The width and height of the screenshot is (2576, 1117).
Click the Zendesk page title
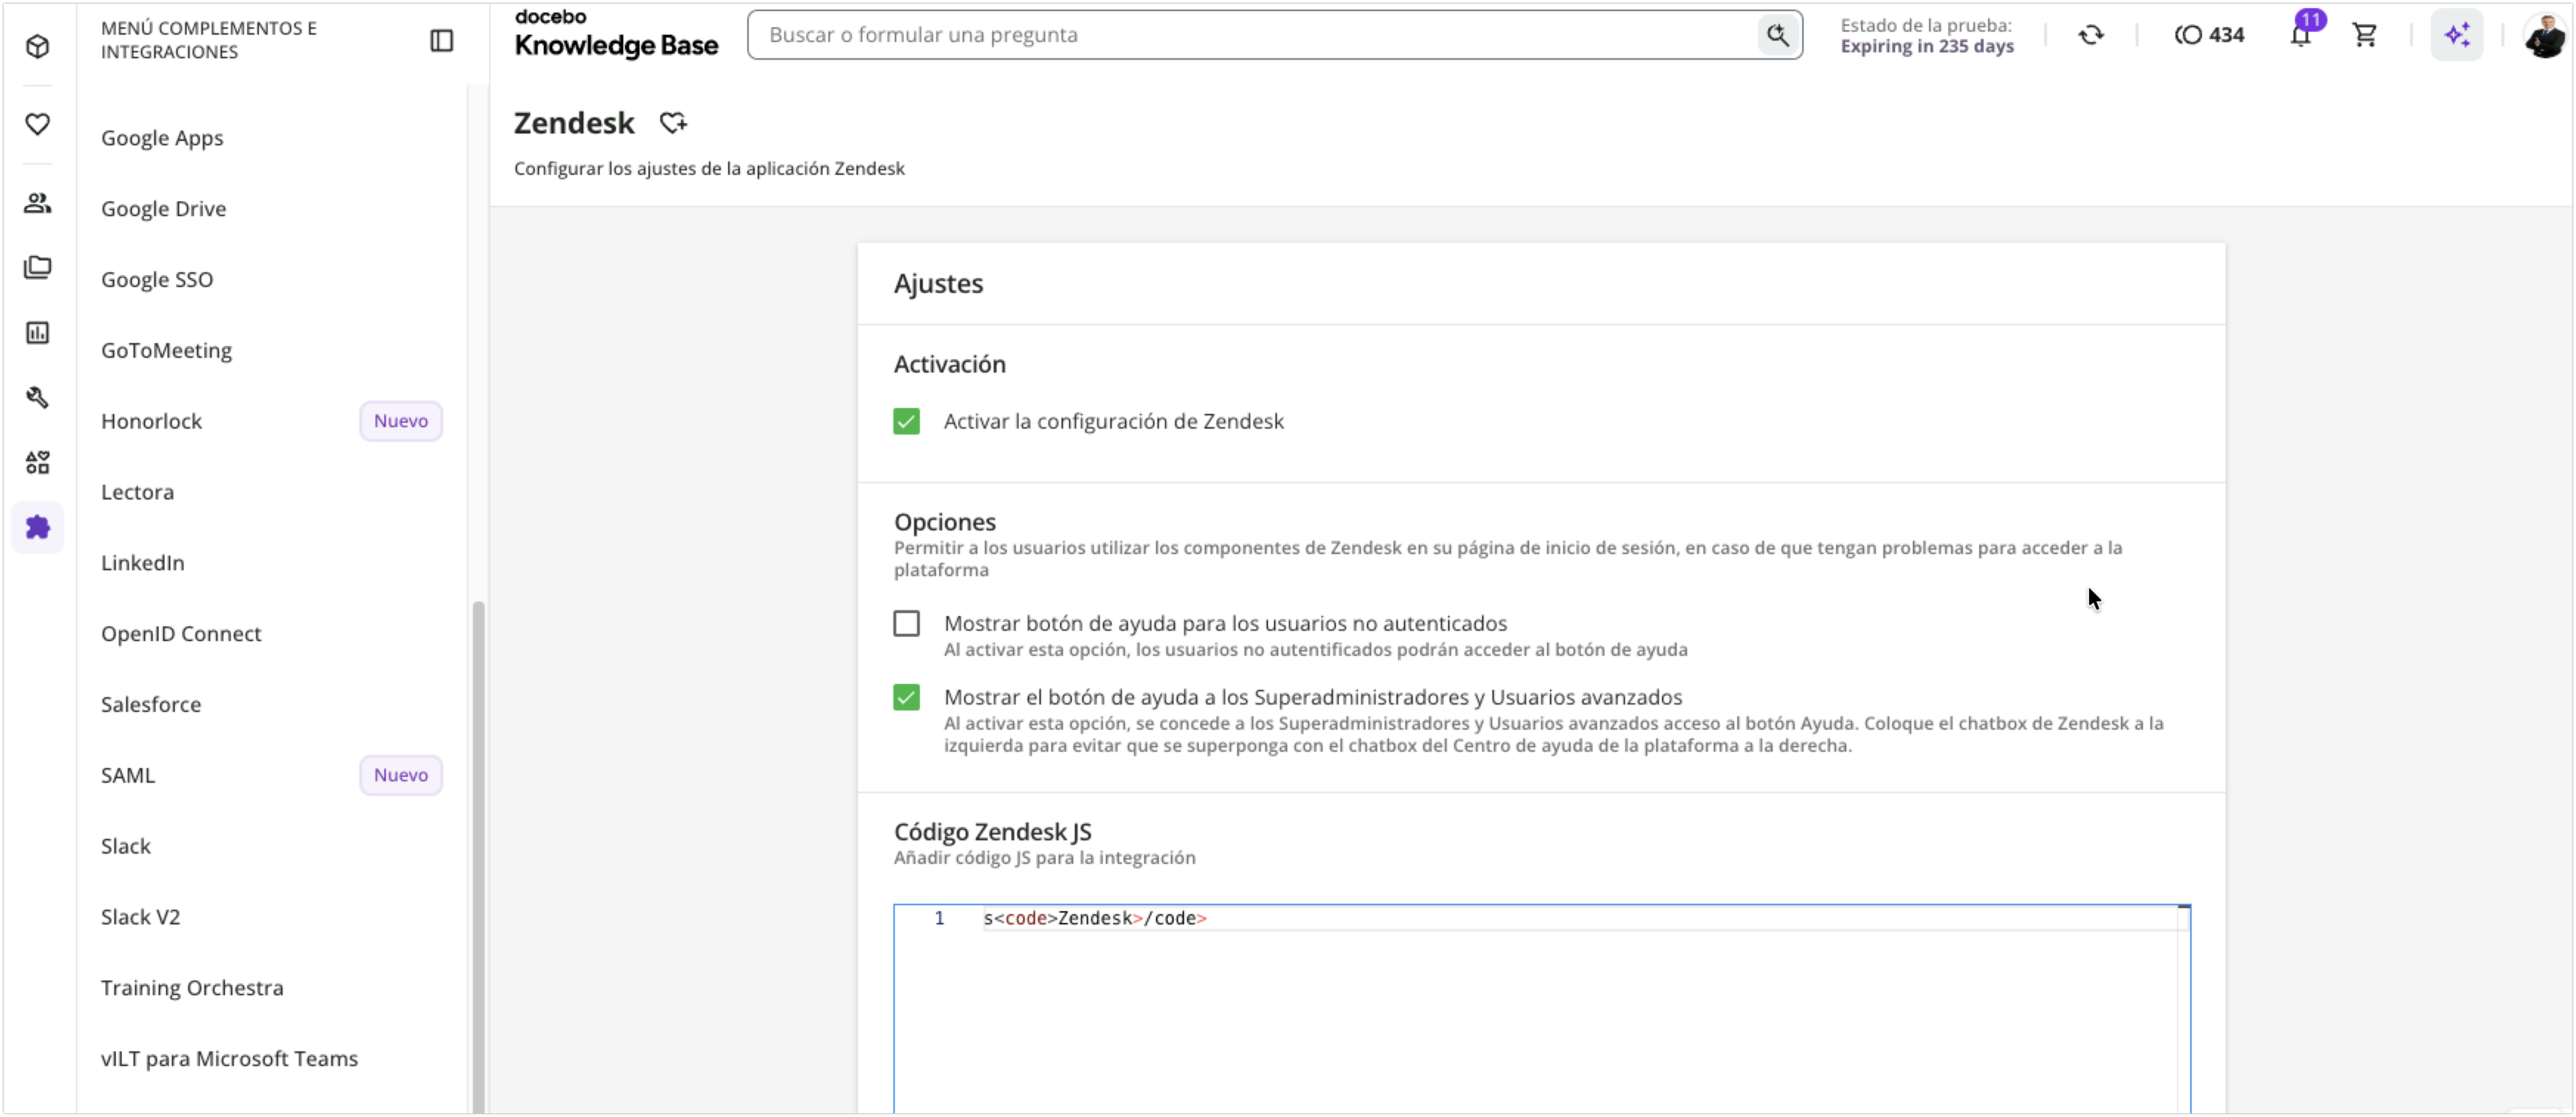(574, 123)
